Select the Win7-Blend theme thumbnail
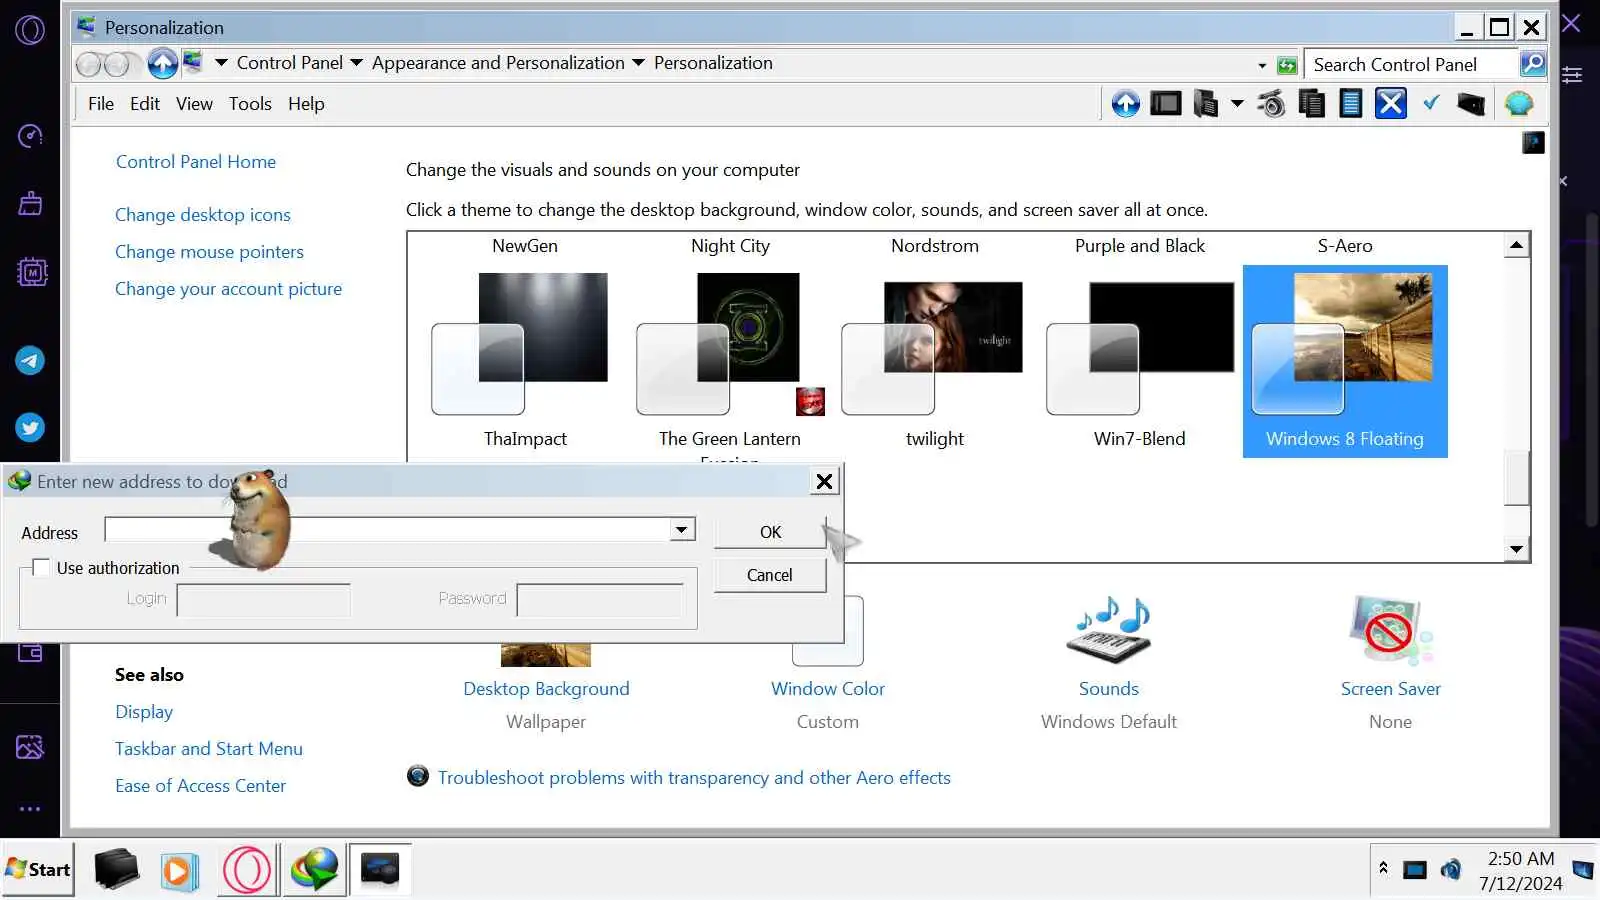 point(1140,348)
